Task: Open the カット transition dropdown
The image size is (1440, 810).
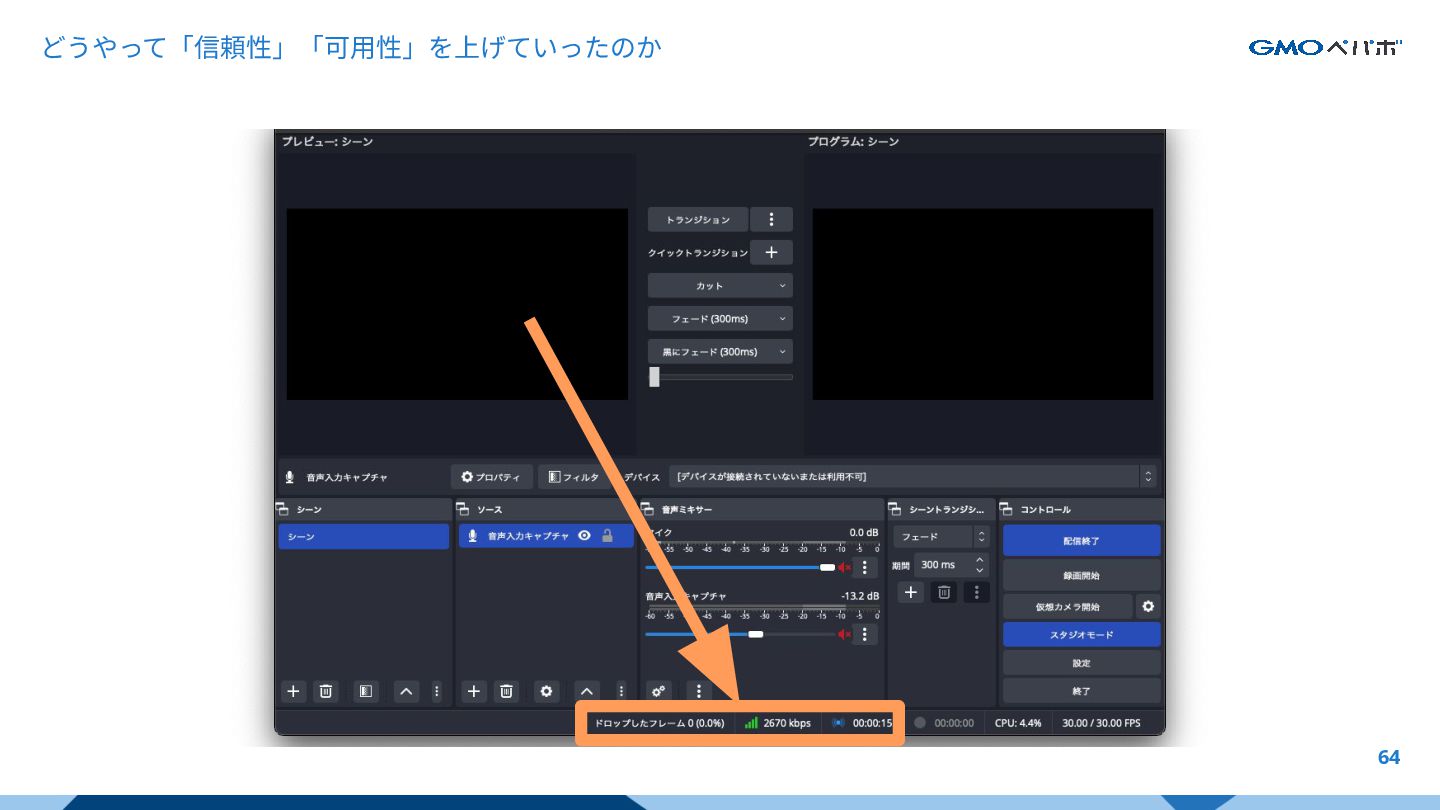Action: pyautogui.click(x=719, y=286)
